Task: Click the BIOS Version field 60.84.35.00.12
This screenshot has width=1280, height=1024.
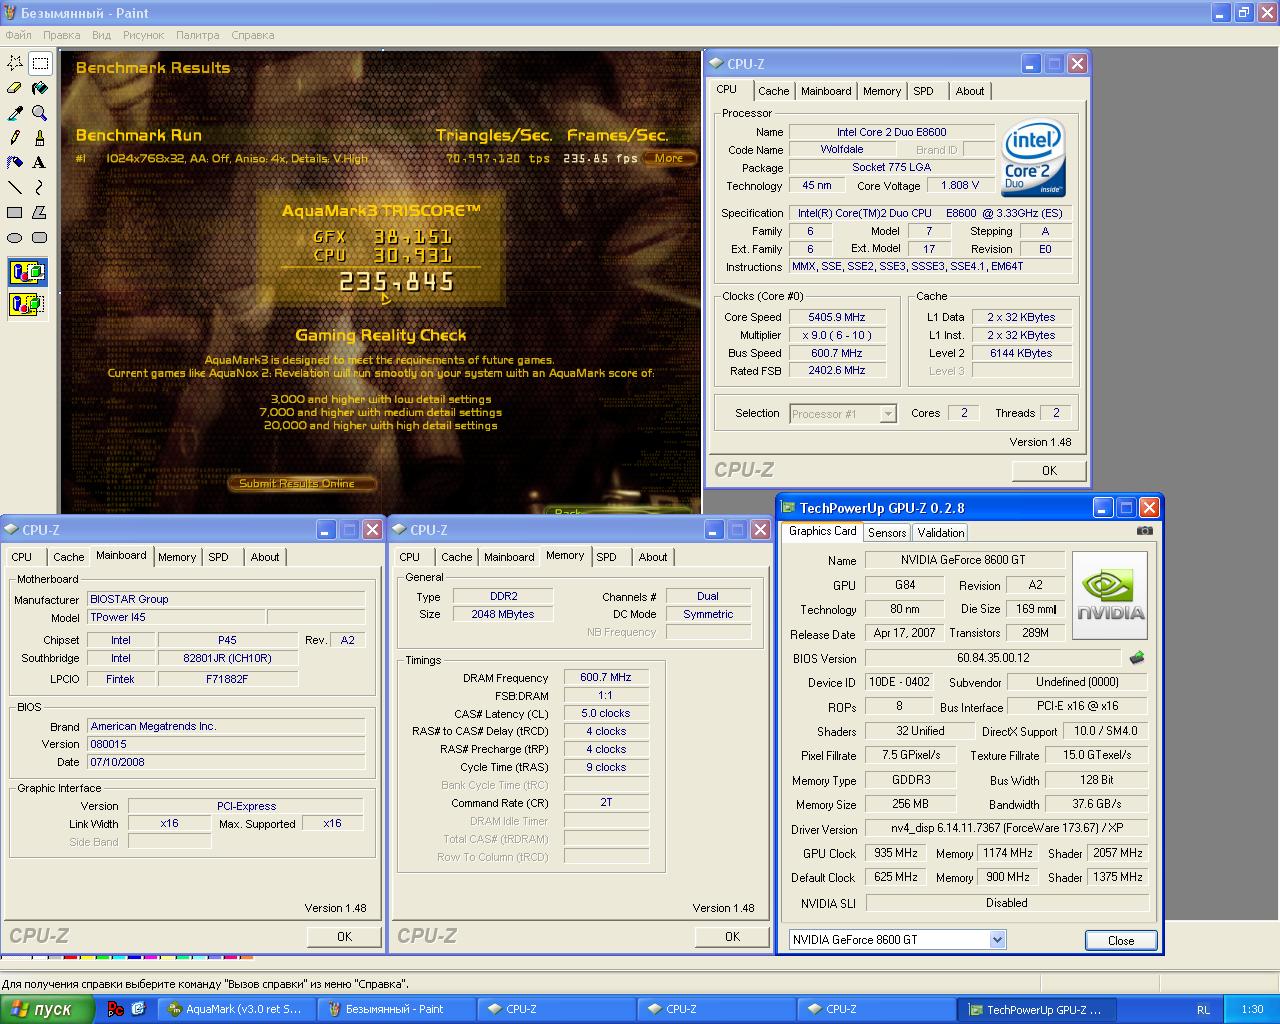Action: [993, 658]
